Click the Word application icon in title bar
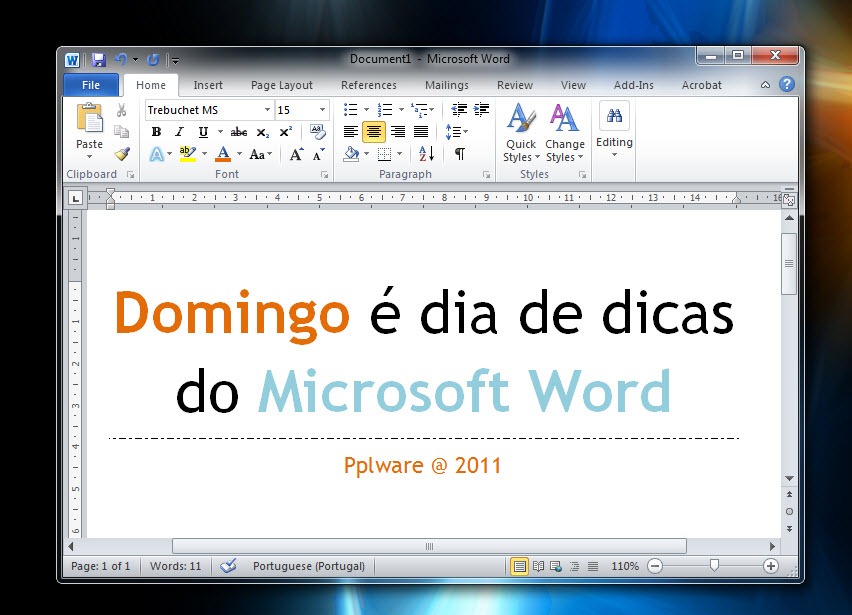Viewport: 852px width, 615px height. click(x=72, y=60)
